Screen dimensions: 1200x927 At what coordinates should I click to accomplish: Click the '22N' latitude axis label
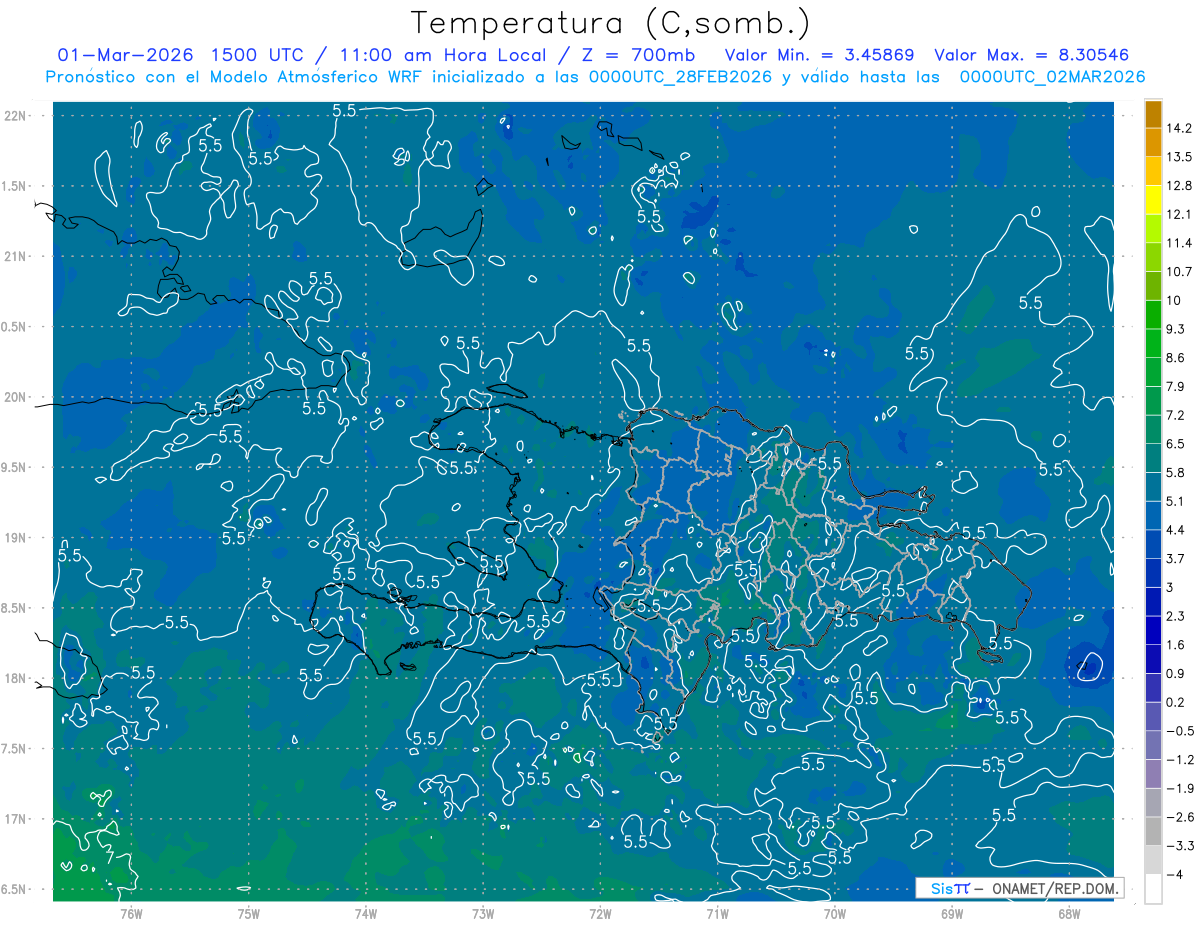coord(15,115)
